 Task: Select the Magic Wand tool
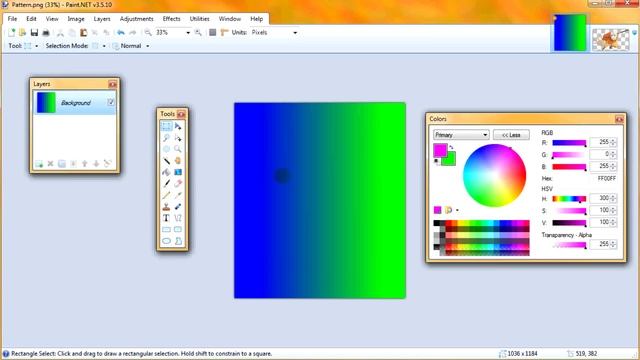click(x=166, y=160)
